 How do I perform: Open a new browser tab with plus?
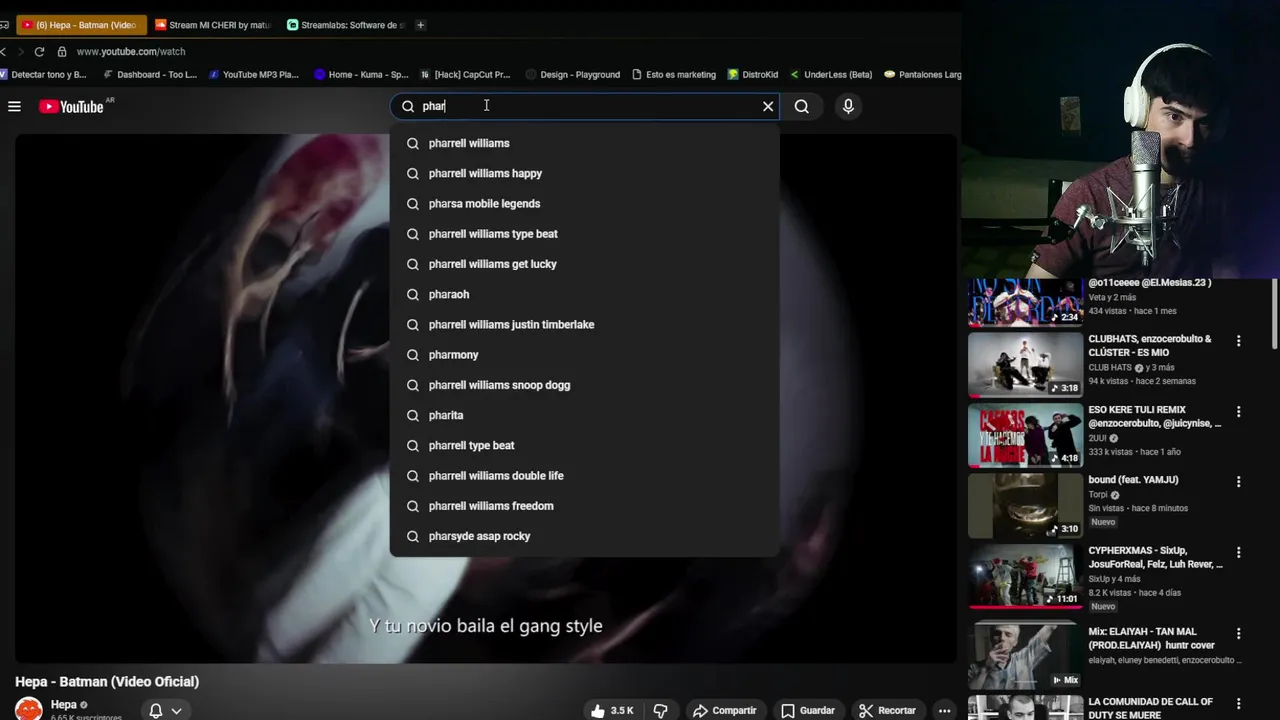(421, 25)
